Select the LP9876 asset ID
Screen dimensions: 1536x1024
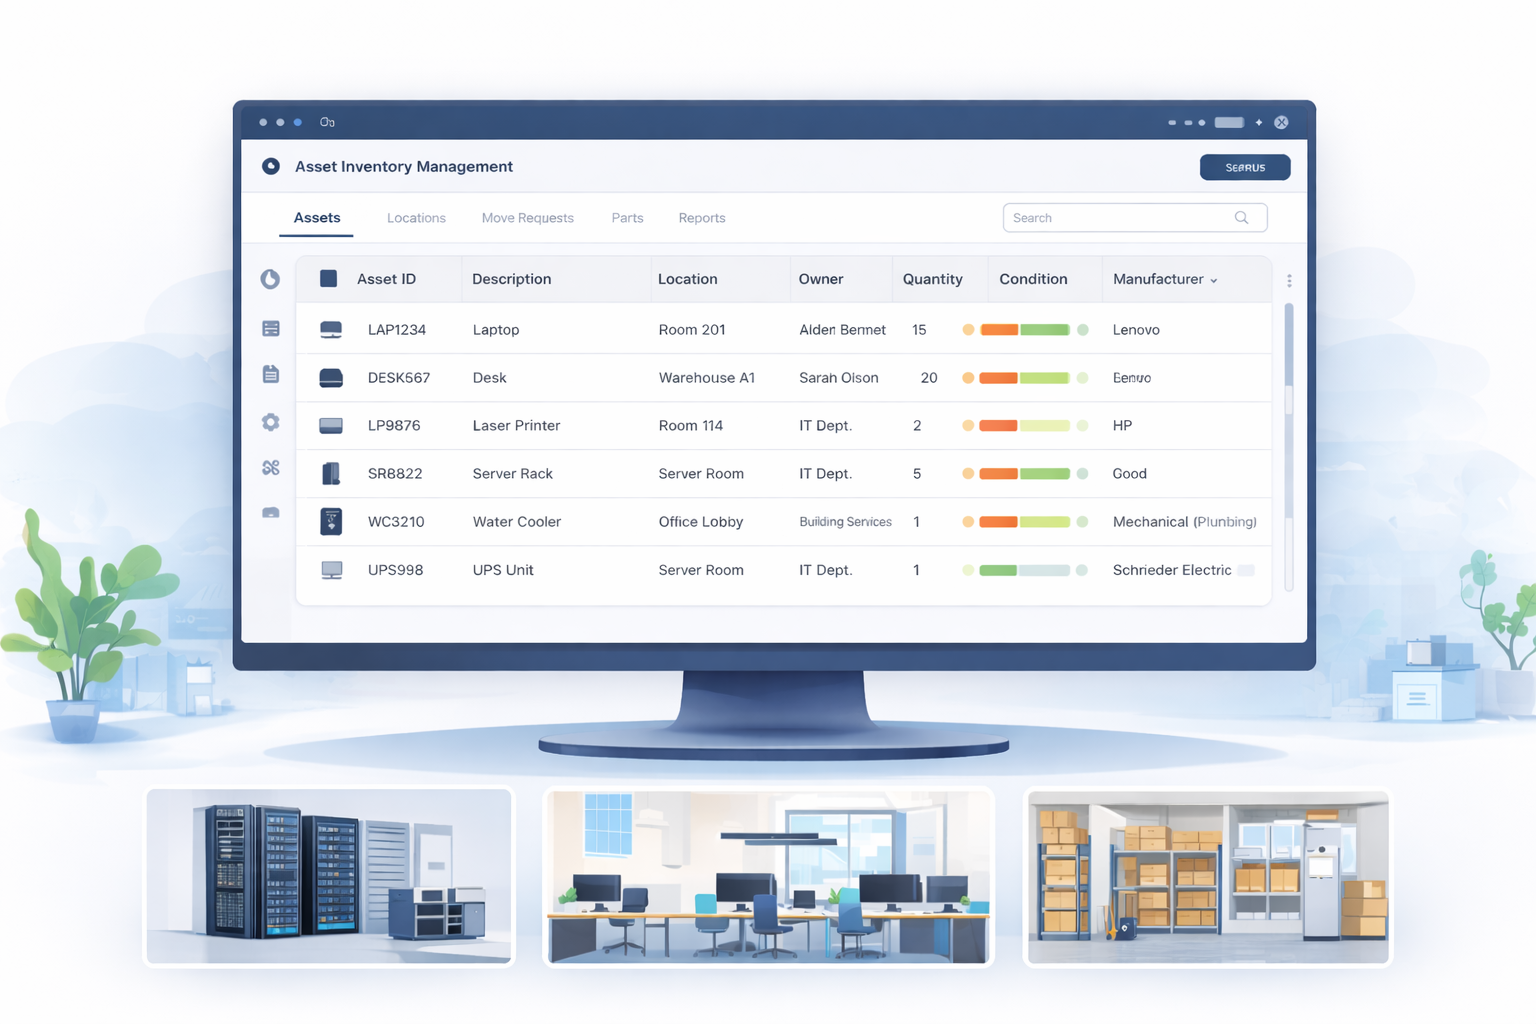pos(394,425)
